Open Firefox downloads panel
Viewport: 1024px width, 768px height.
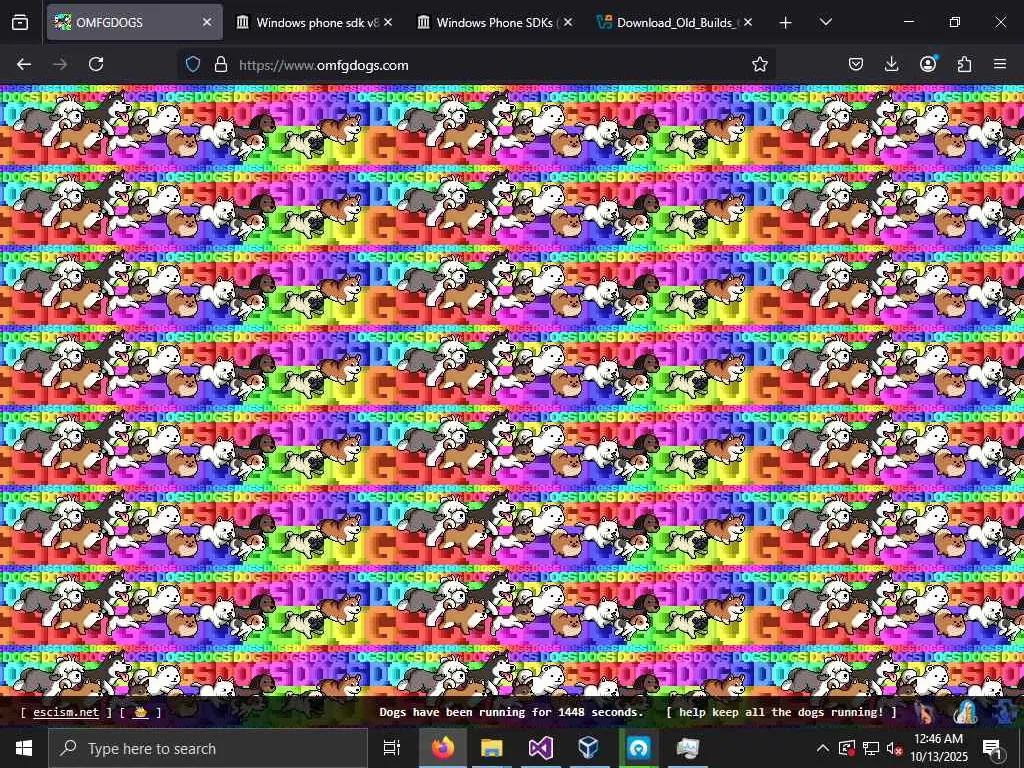[x=891, y=64]
